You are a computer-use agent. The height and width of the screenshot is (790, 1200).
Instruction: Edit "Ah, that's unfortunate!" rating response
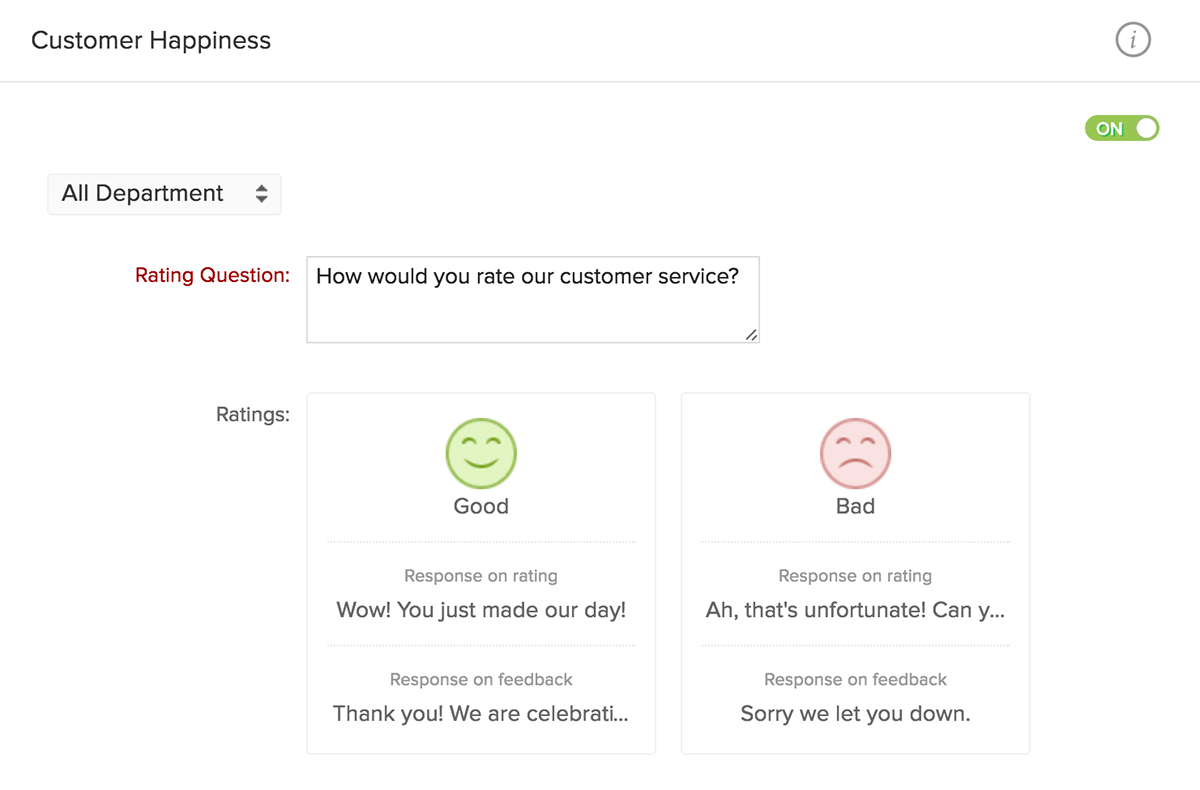tap(855, 610)
